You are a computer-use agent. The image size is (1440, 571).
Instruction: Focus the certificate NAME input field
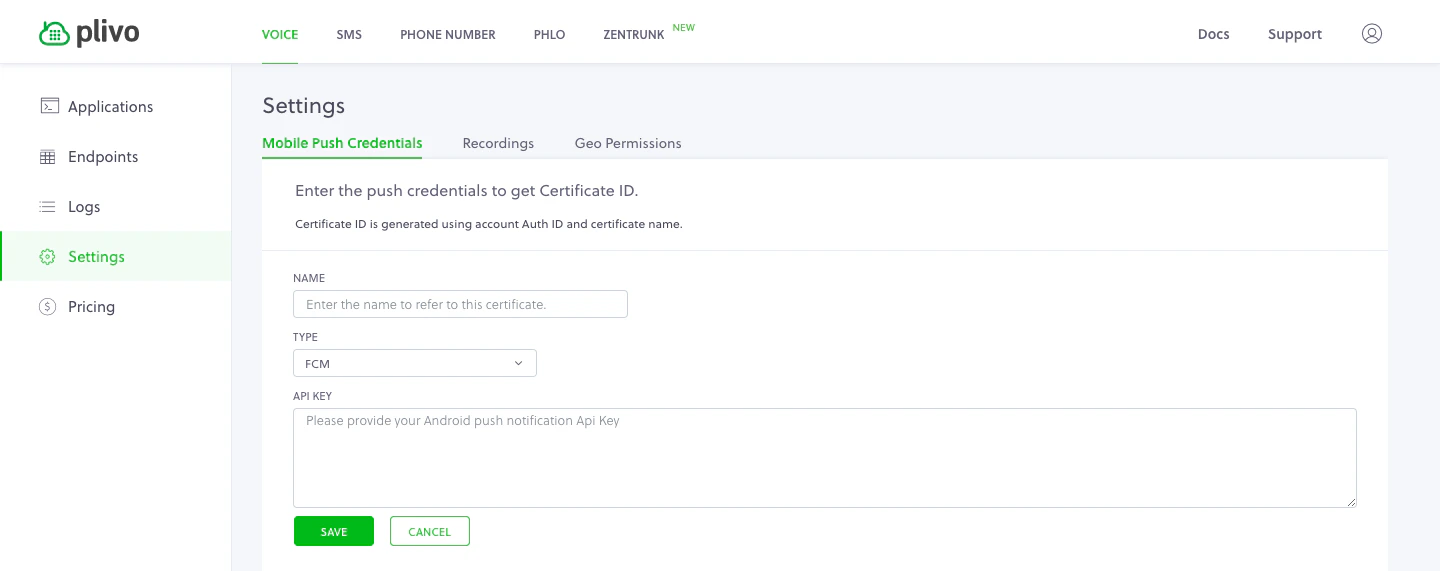tap(460, 304)
